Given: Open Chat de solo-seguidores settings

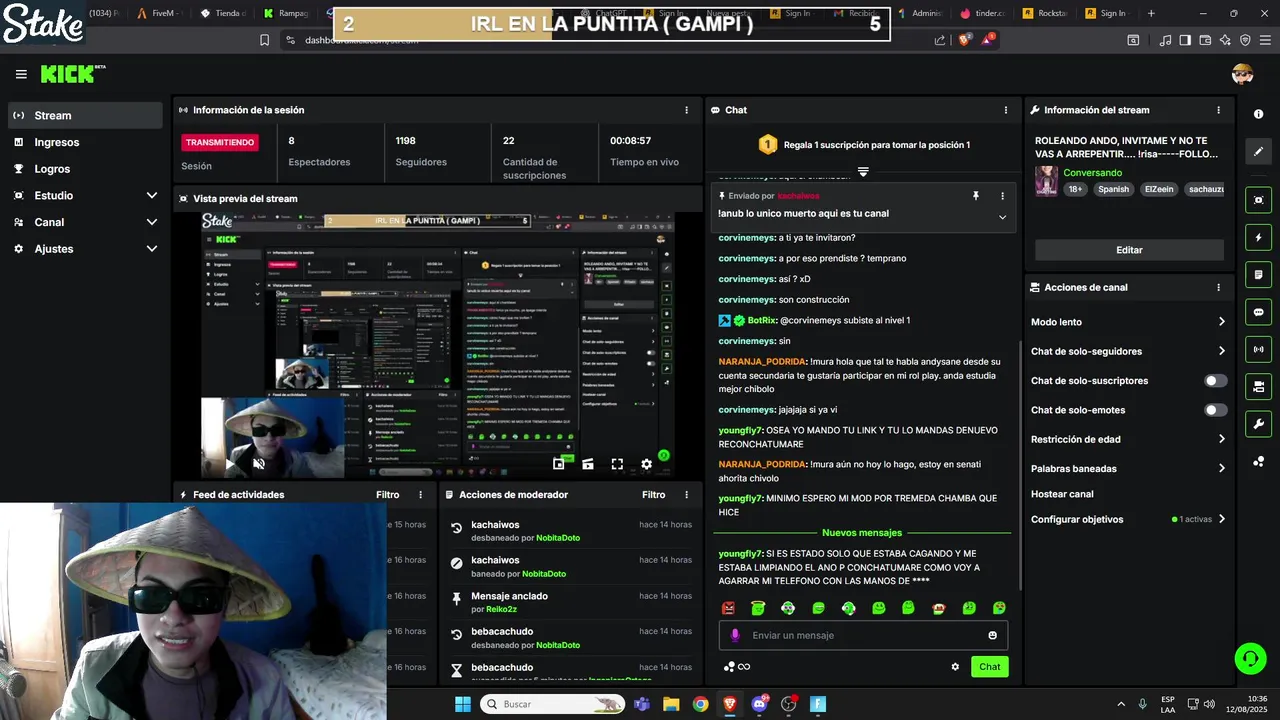Looking at the screenshot, I should tap(1129, 351).
